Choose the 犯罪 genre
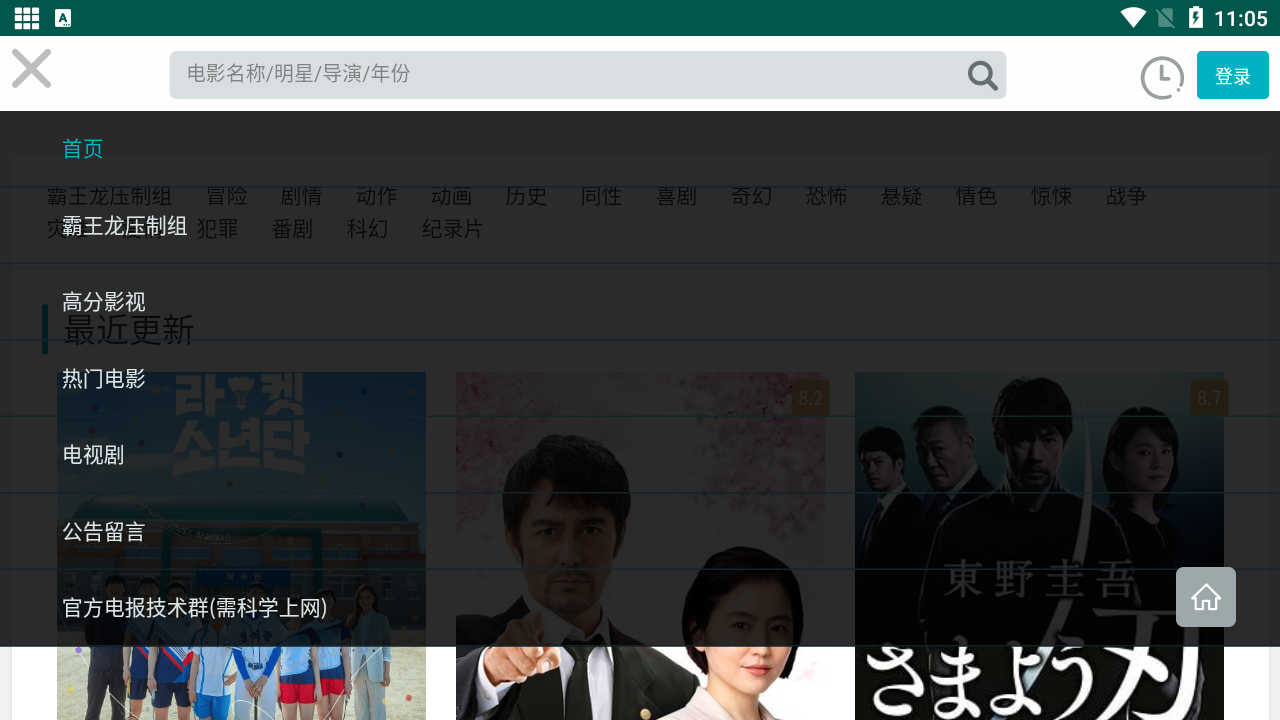 point(218,229)
